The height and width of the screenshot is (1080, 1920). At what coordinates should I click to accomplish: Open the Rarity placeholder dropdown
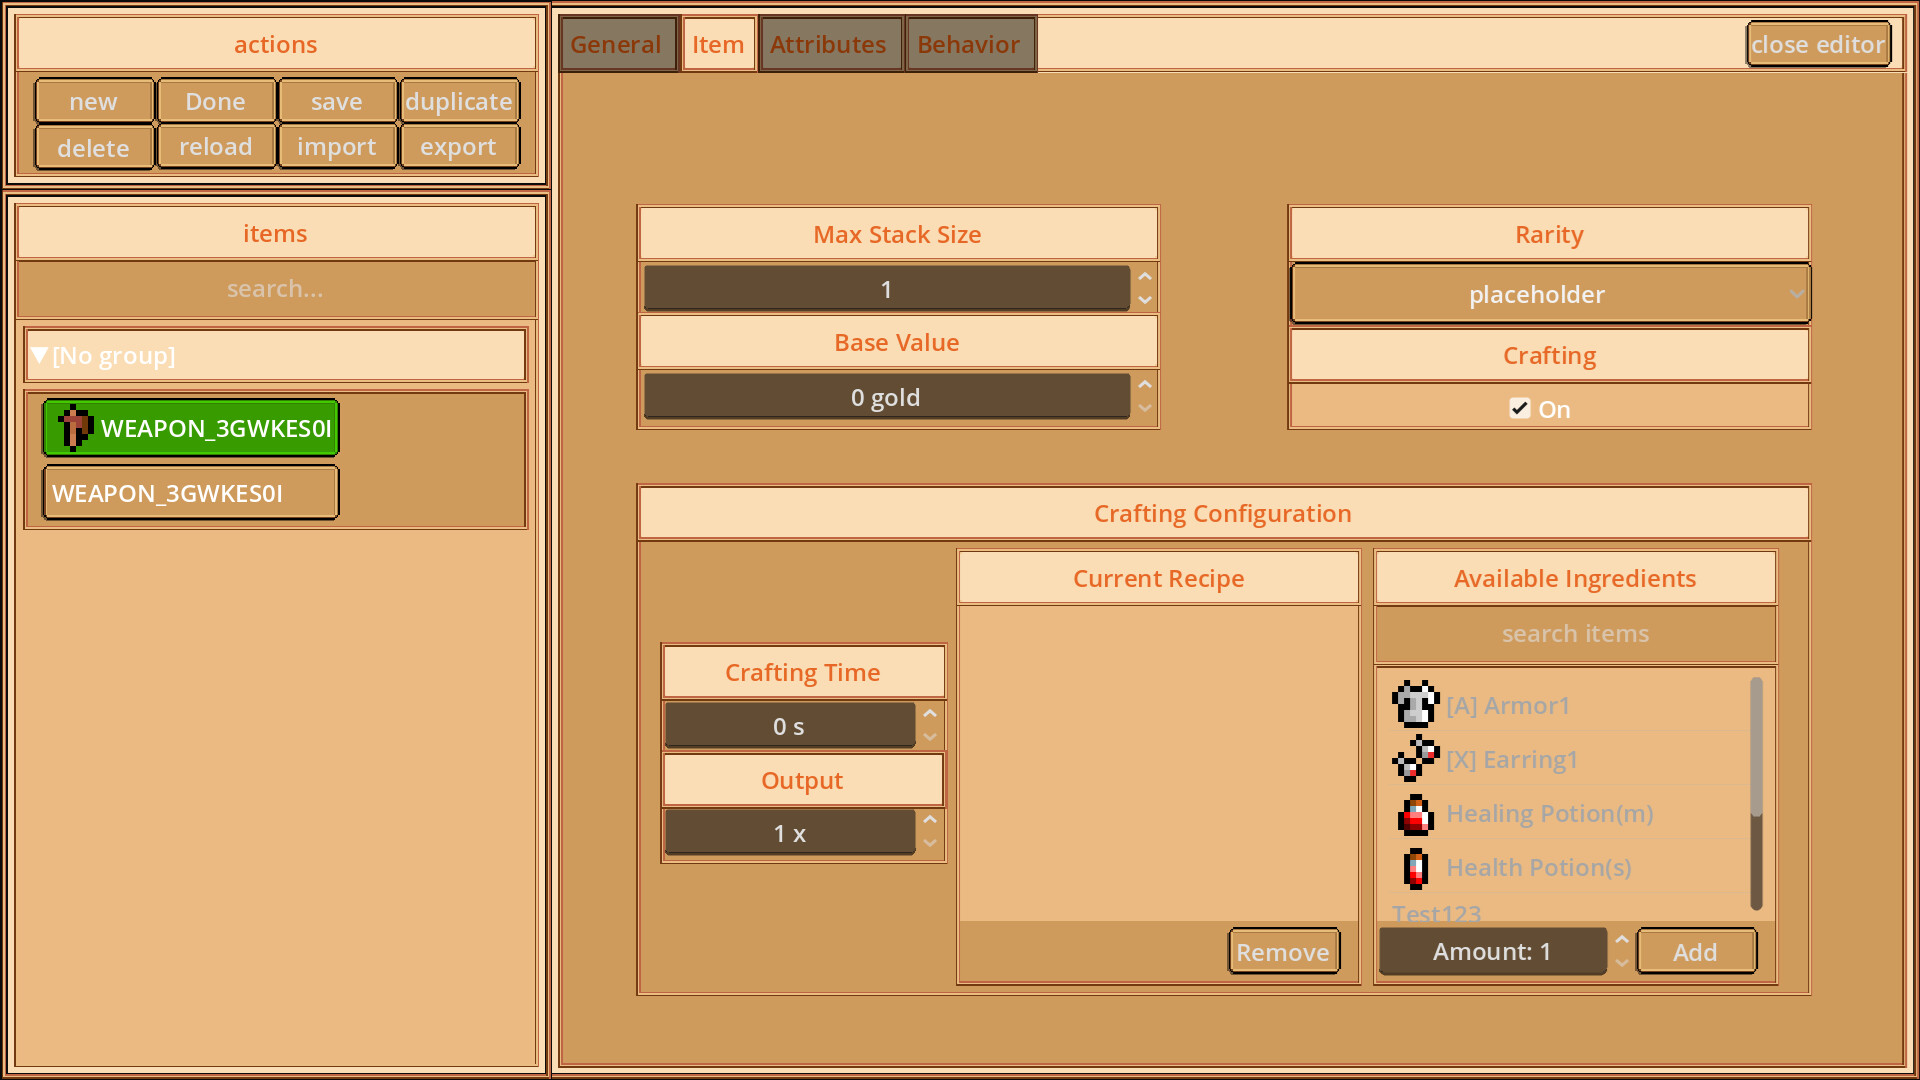pos(1548,294)
